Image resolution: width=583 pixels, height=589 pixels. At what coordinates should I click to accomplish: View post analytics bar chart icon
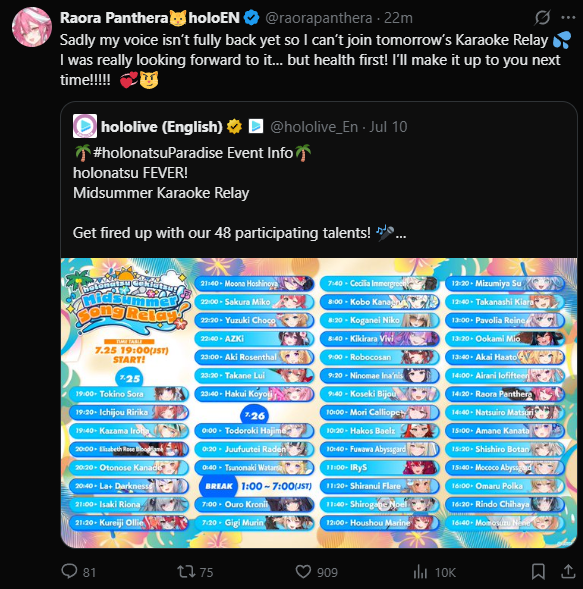click(420, 572)
